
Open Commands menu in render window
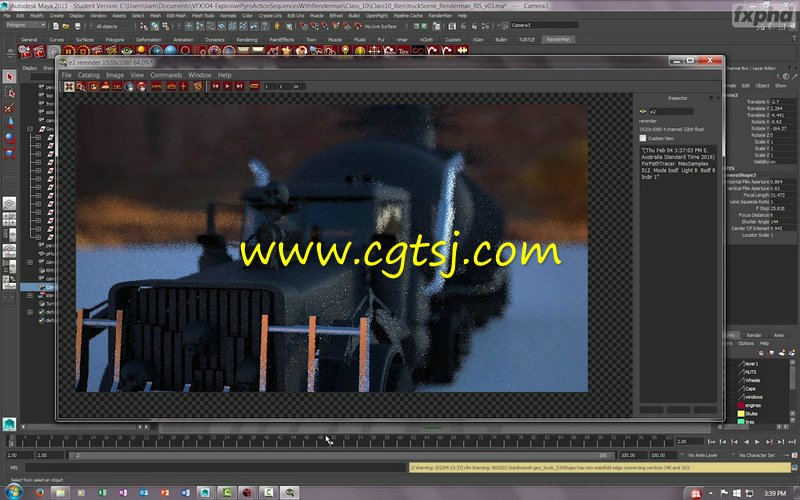click(166, 75)
